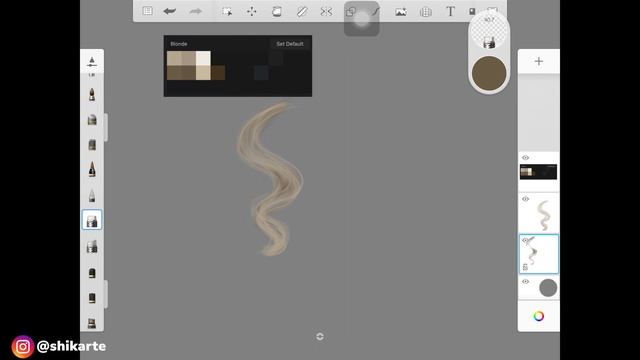Tap the lower handle on brush palette
The width and height of the screenshot is (640, 360).
[x=106, y=294]
